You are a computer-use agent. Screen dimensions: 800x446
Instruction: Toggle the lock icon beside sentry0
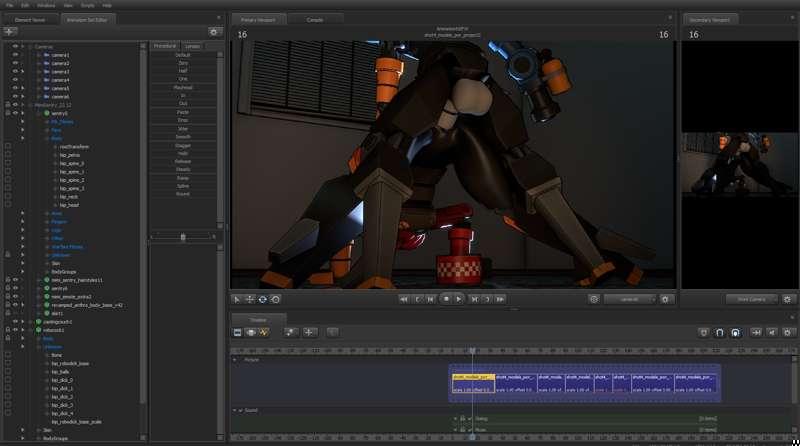point(8,113)
